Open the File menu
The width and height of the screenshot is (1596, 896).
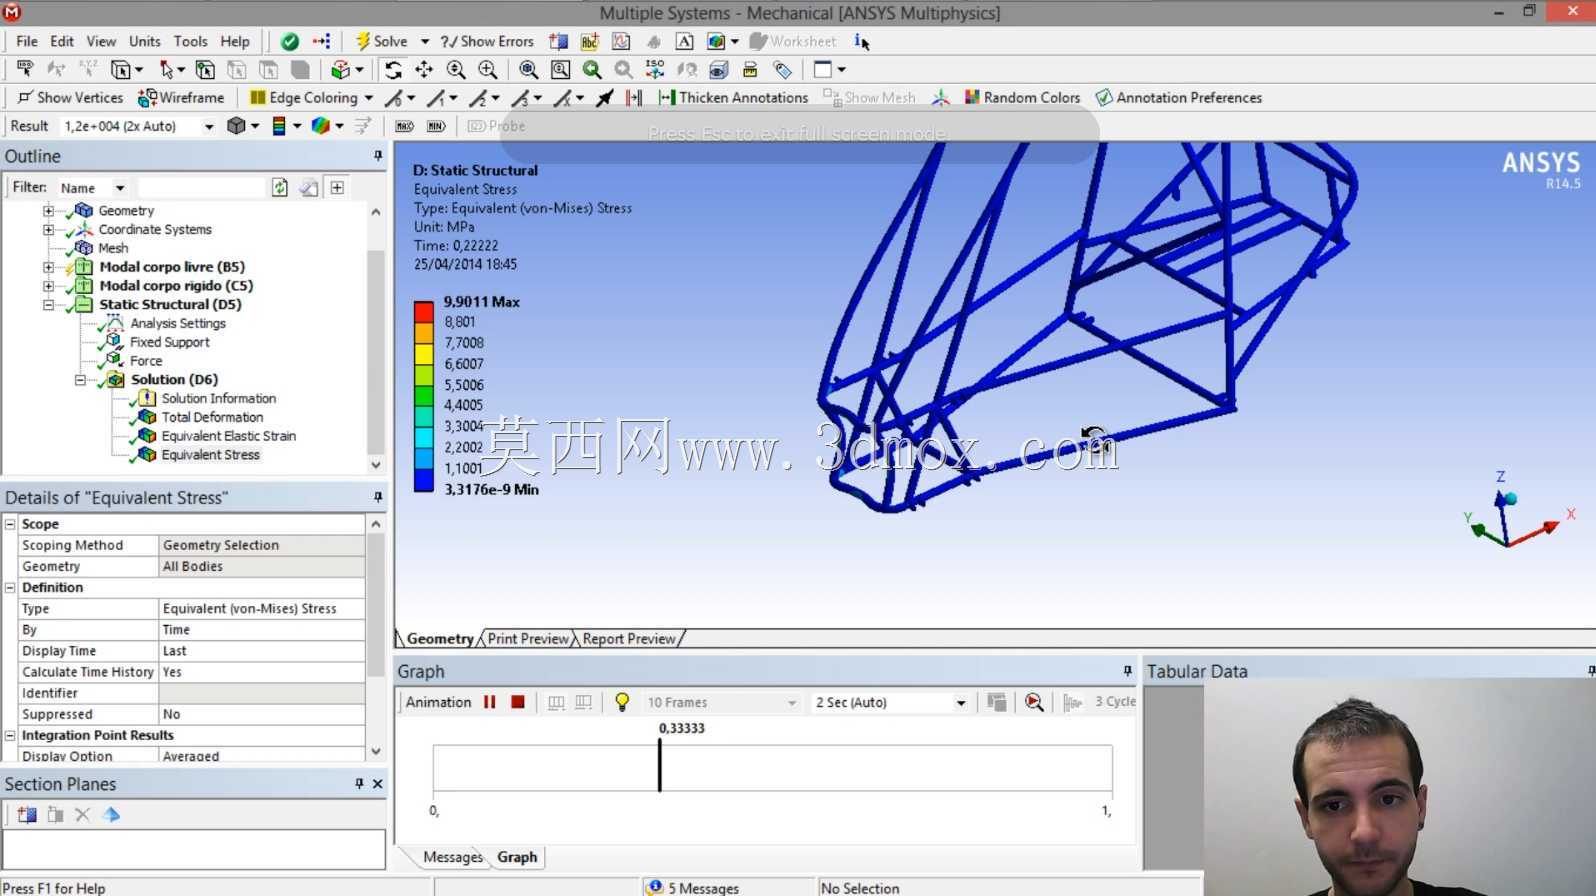(27, 41)
